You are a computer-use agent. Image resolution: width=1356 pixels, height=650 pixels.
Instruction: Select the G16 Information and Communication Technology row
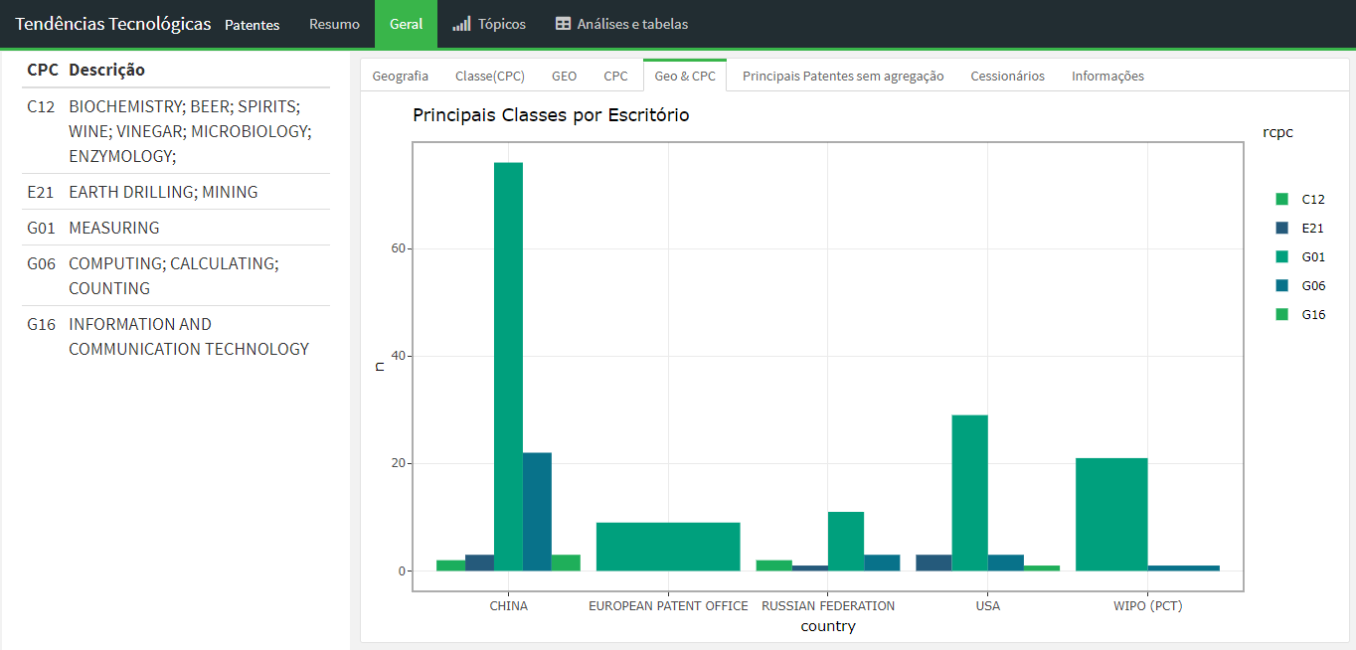point(176,337)
